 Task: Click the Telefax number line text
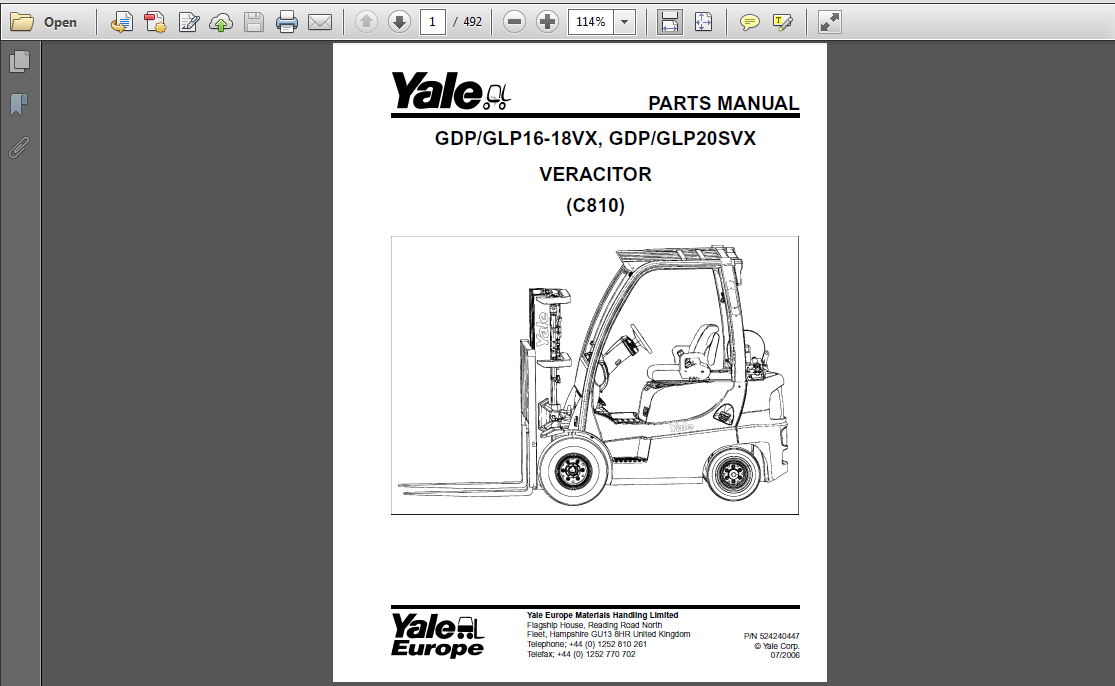[x=581, y=654]
